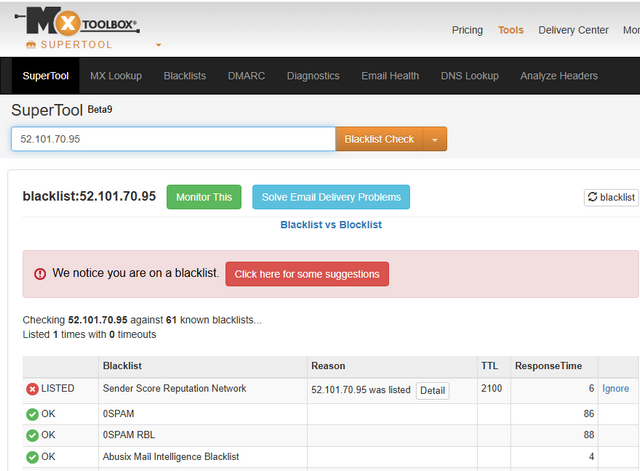Switch to the Blacklists tab
This screenshot has height=471, width=640.
pos(184,76)
